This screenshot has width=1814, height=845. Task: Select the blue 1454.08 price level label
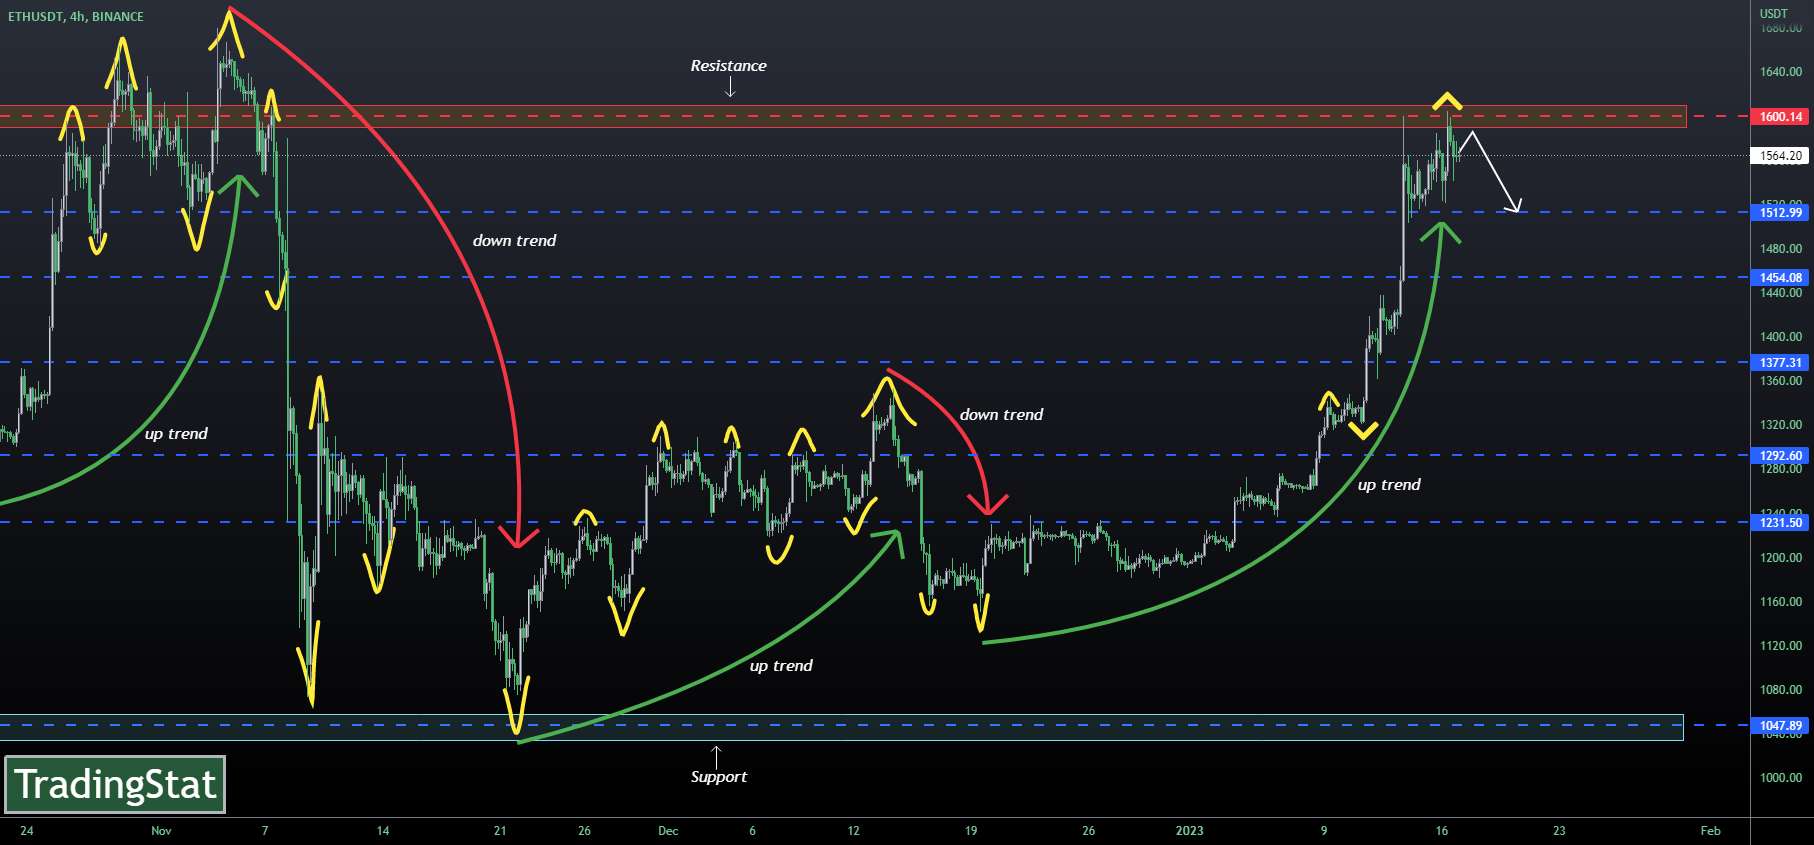click(x=1781, y=278)
